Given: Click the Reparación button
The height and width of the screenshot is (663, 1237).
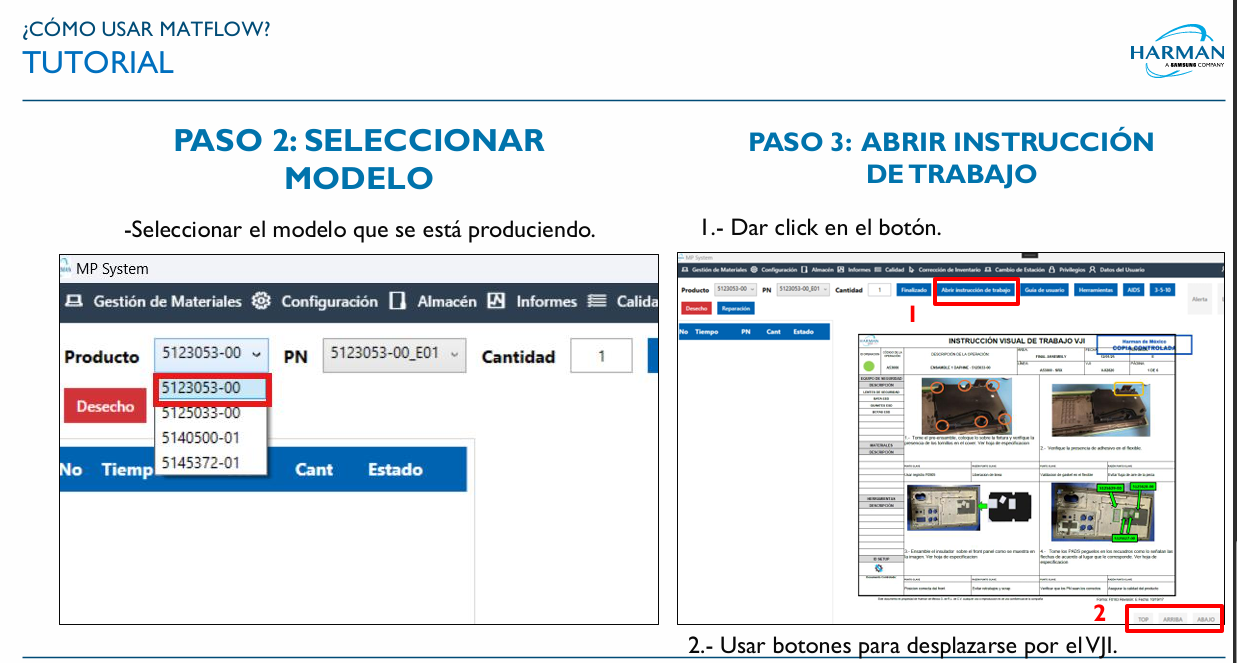Looking at the screenshot, I should coord(735,308).
